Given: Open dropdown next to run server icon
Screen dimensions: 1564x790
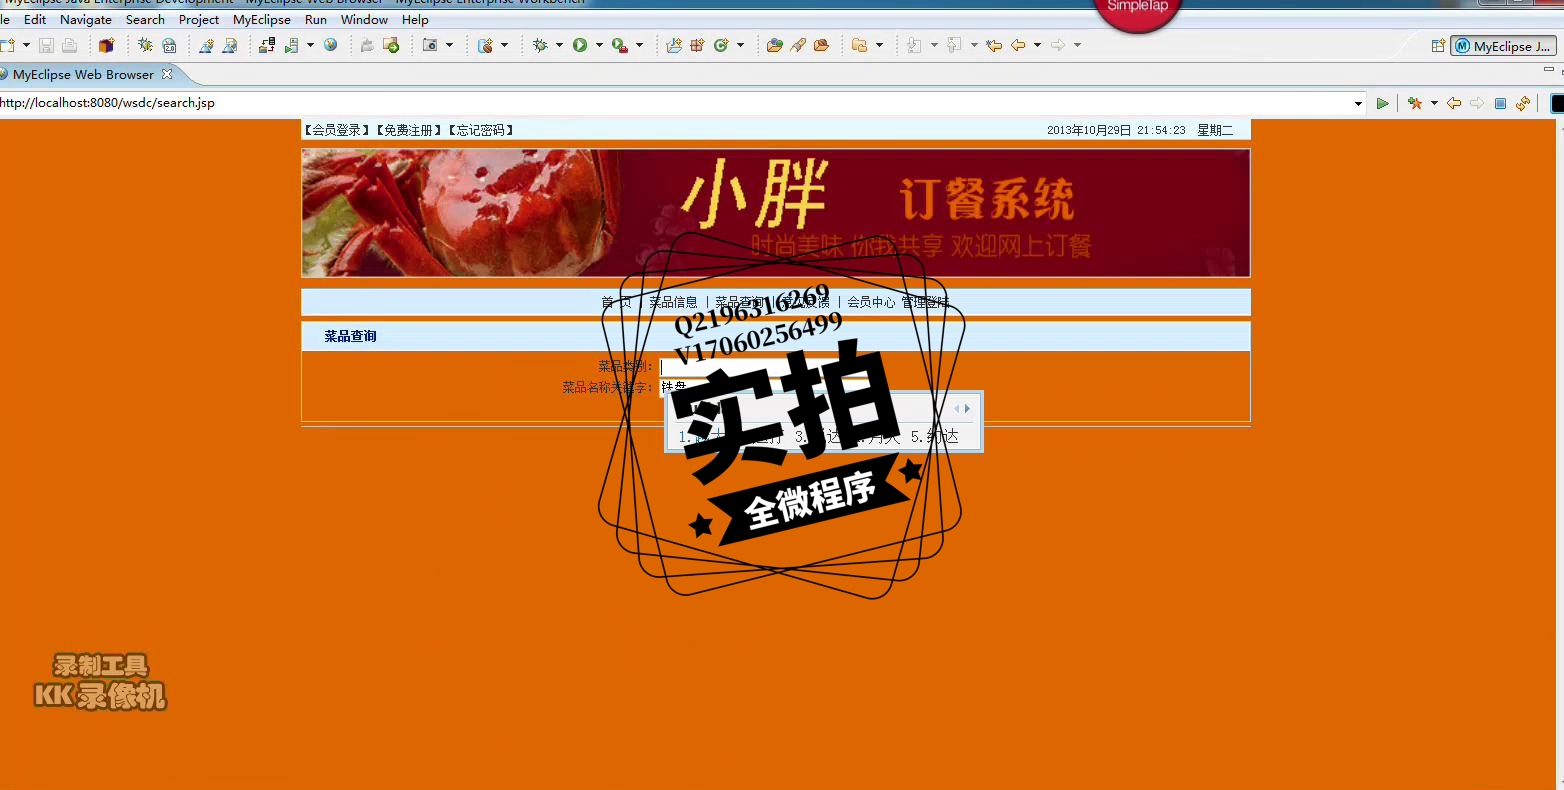Looking at the screenshot, I should [310, 45].
